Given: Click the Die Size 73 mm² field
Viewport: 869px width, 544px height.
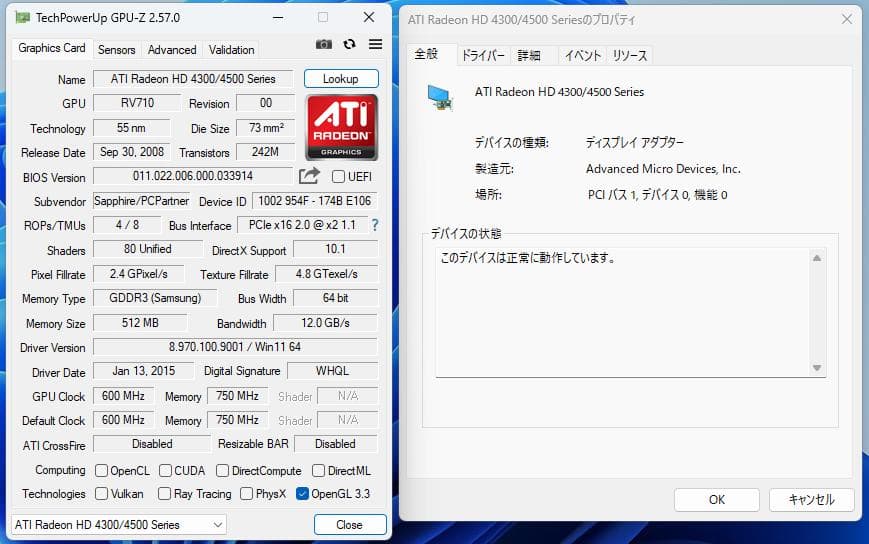Looking at the screenshot, I should click(265, 127).
